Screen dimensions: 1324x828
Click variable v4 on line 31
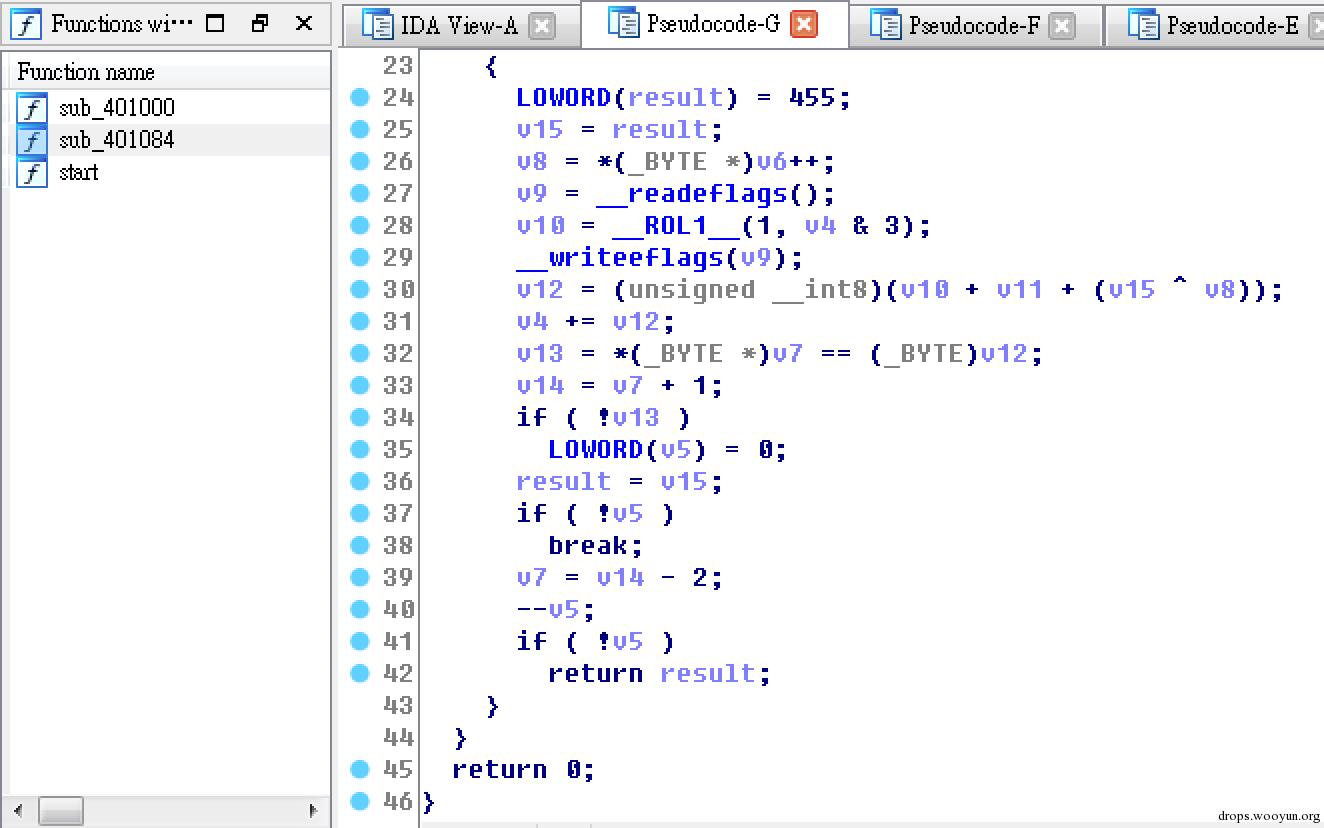coord(532,322)
